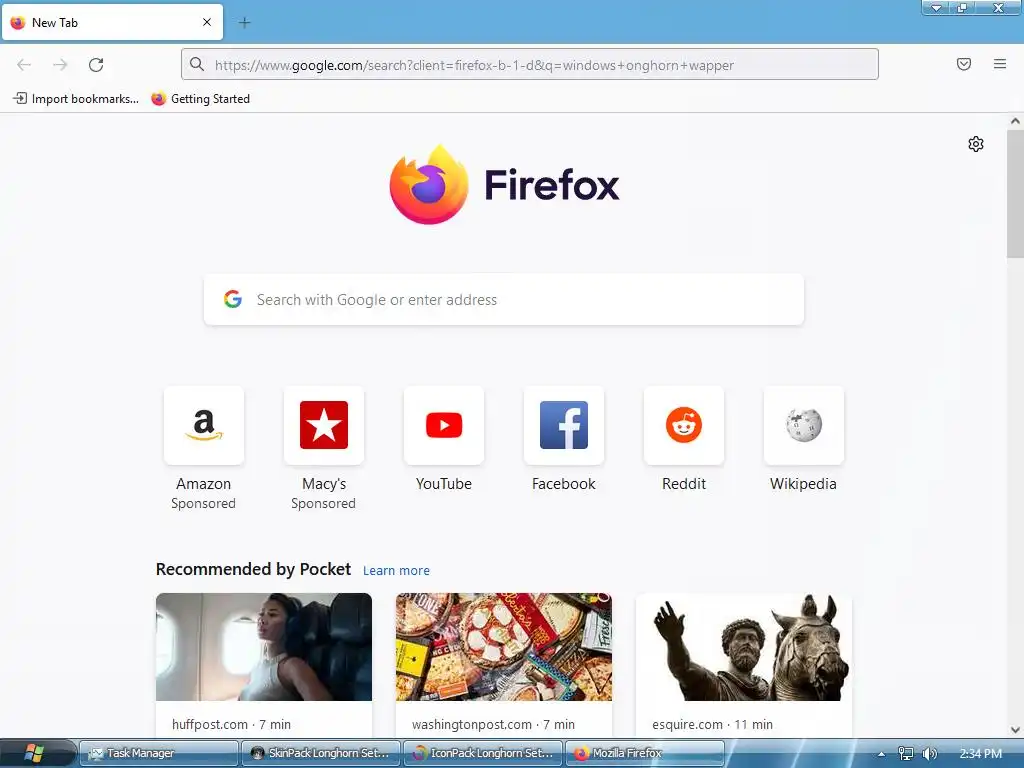Screen dimensions: 1024x768
Task: Click the vertical scrollbar thumb
Action: (1015, 194)
